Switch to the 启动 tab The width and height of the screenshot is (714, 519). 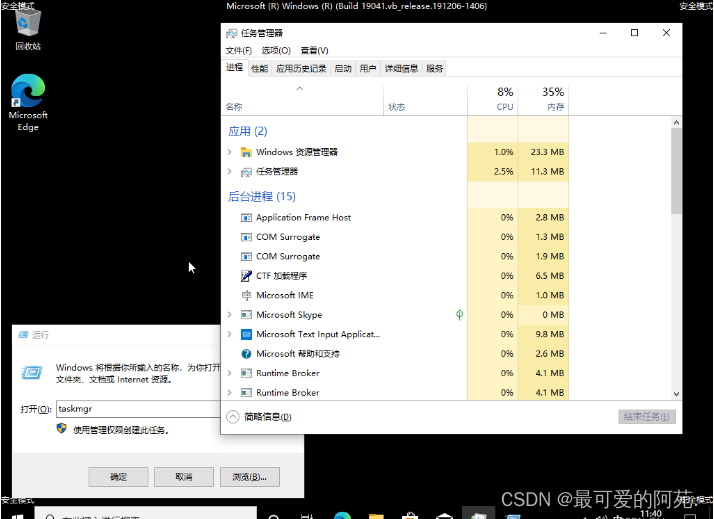tap(343, 69)
